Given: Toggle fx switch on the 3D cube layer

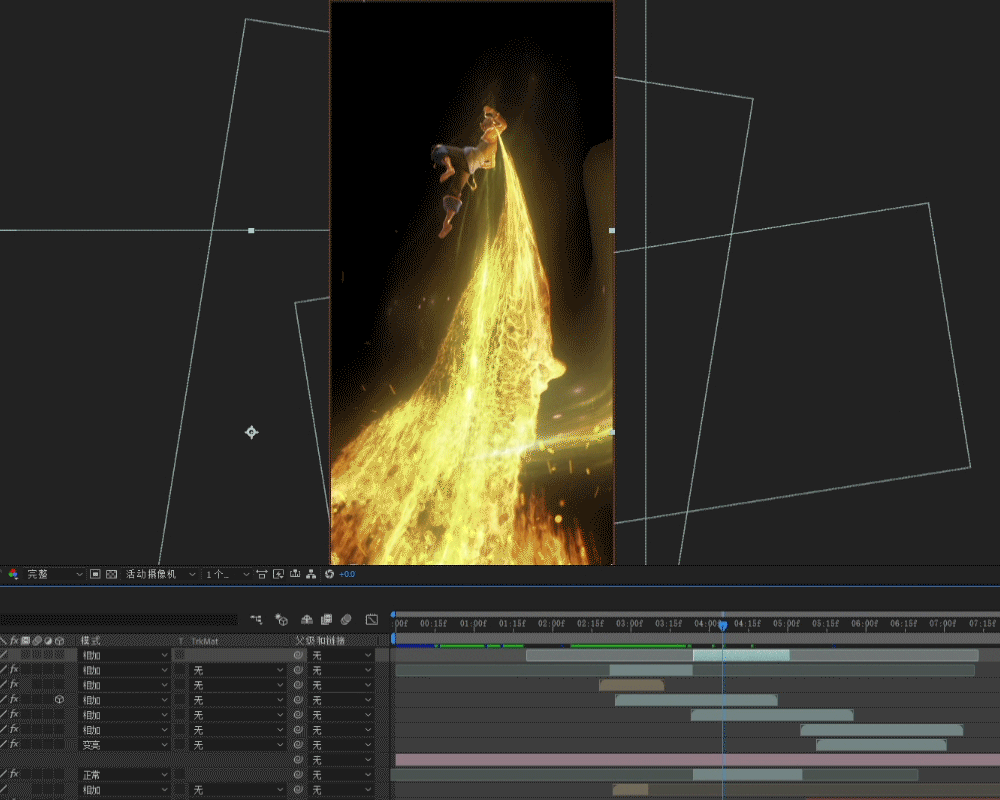Looking at the screenshot, I should coord(14,700).
